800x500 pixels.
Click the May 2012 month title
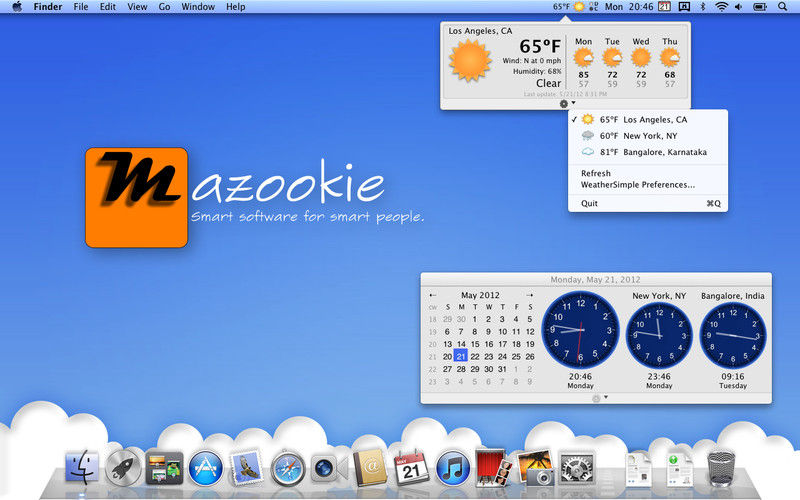coord(480,295)
